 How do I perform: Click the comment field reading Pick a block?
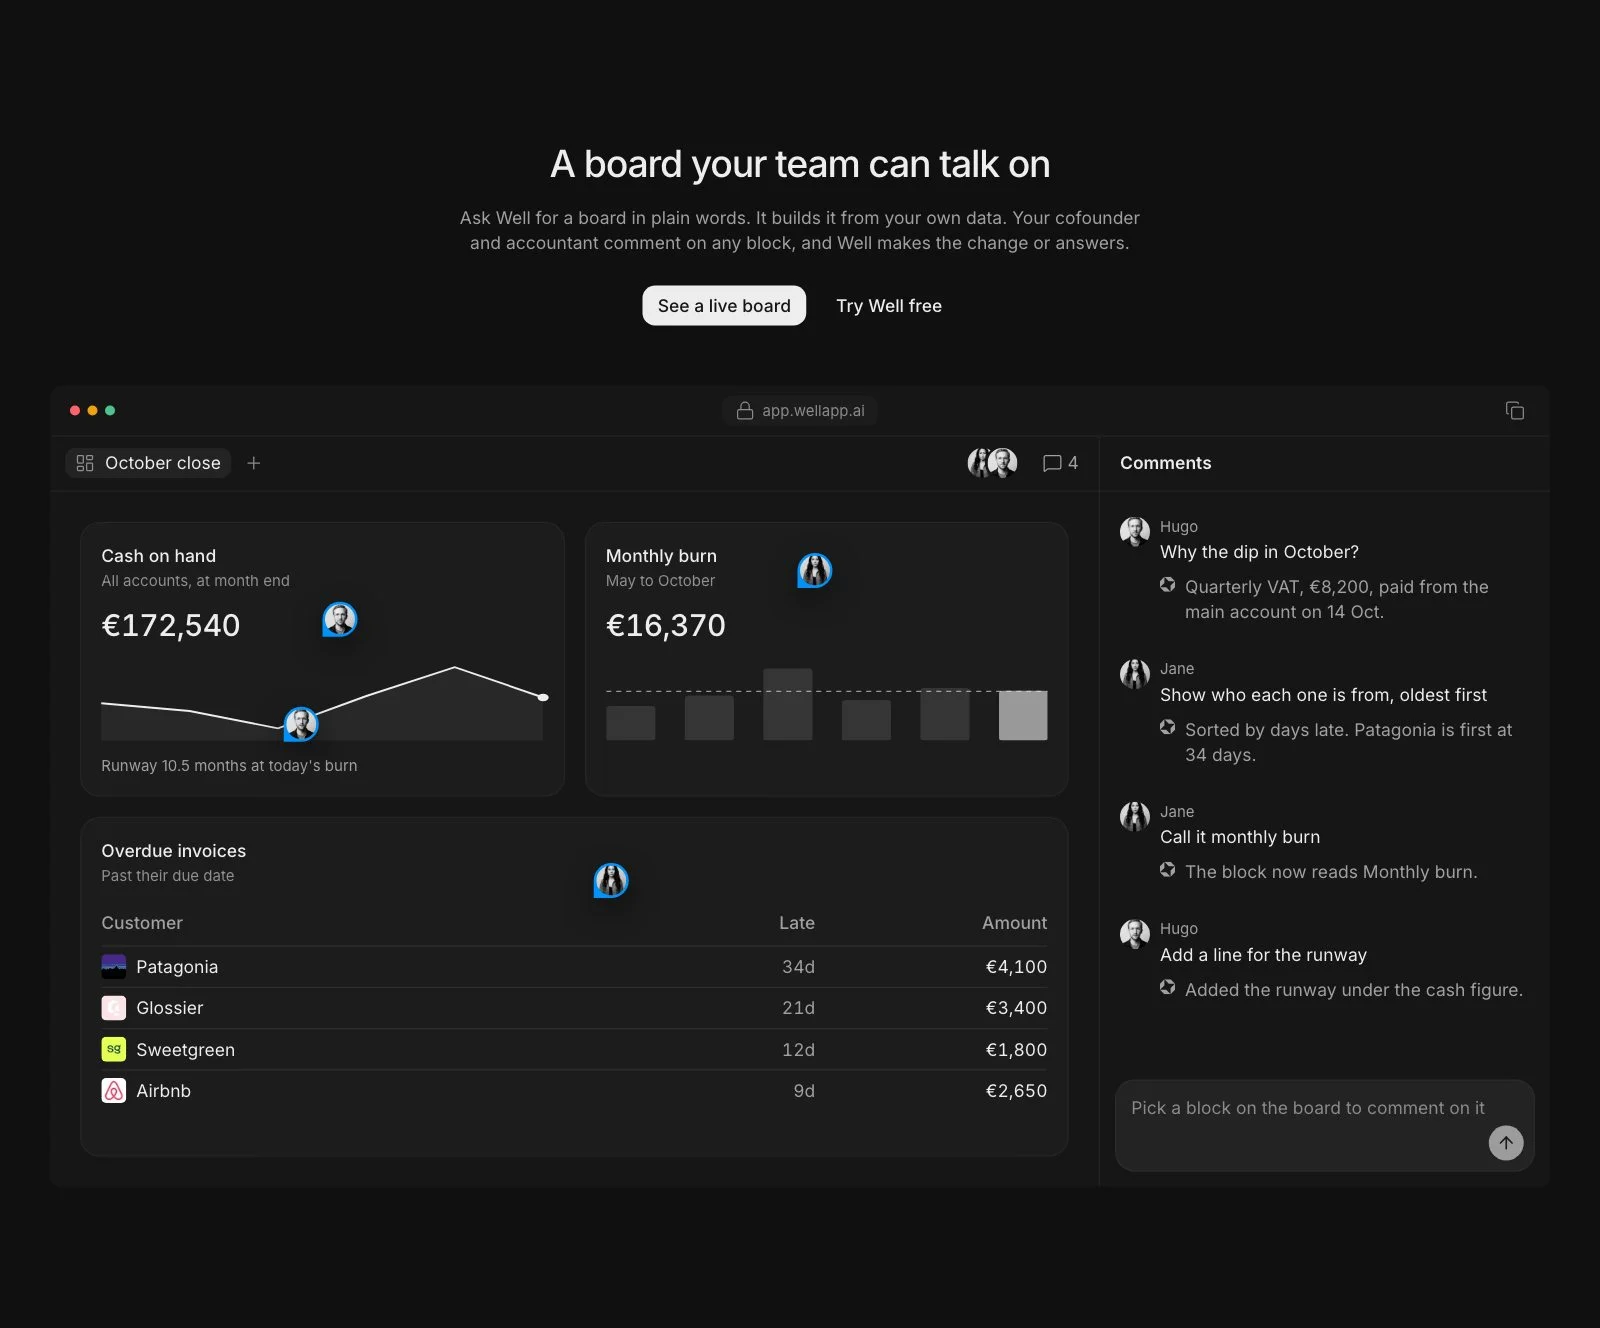[x=1325, y=1125]
